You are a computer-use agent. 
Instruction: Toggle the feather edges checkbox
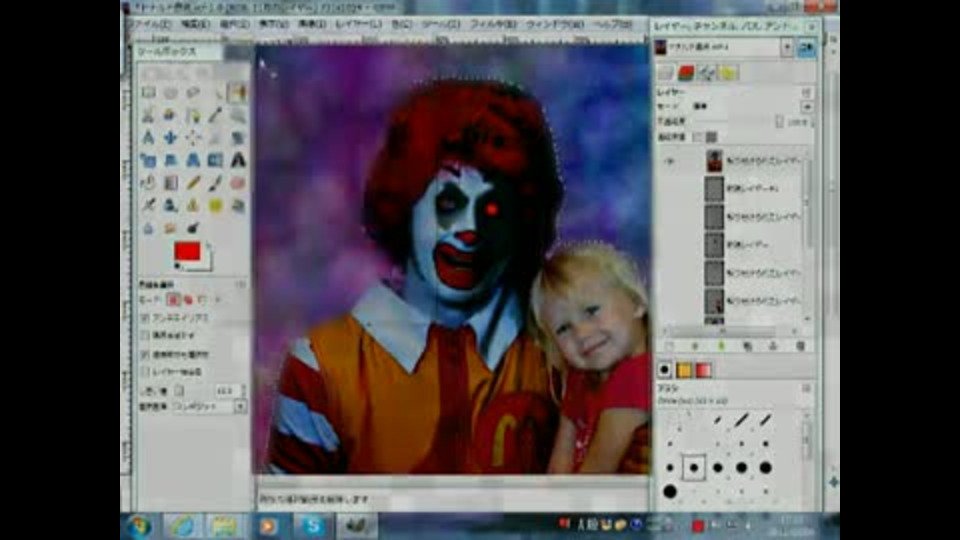click(145, 336)
